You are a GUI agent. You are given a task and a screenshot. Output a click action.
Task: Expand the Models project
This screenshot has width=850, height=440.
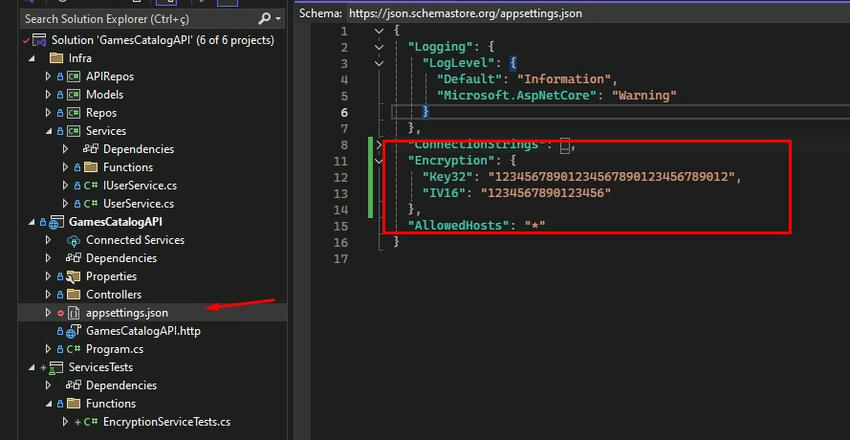[x=48, y=95]
